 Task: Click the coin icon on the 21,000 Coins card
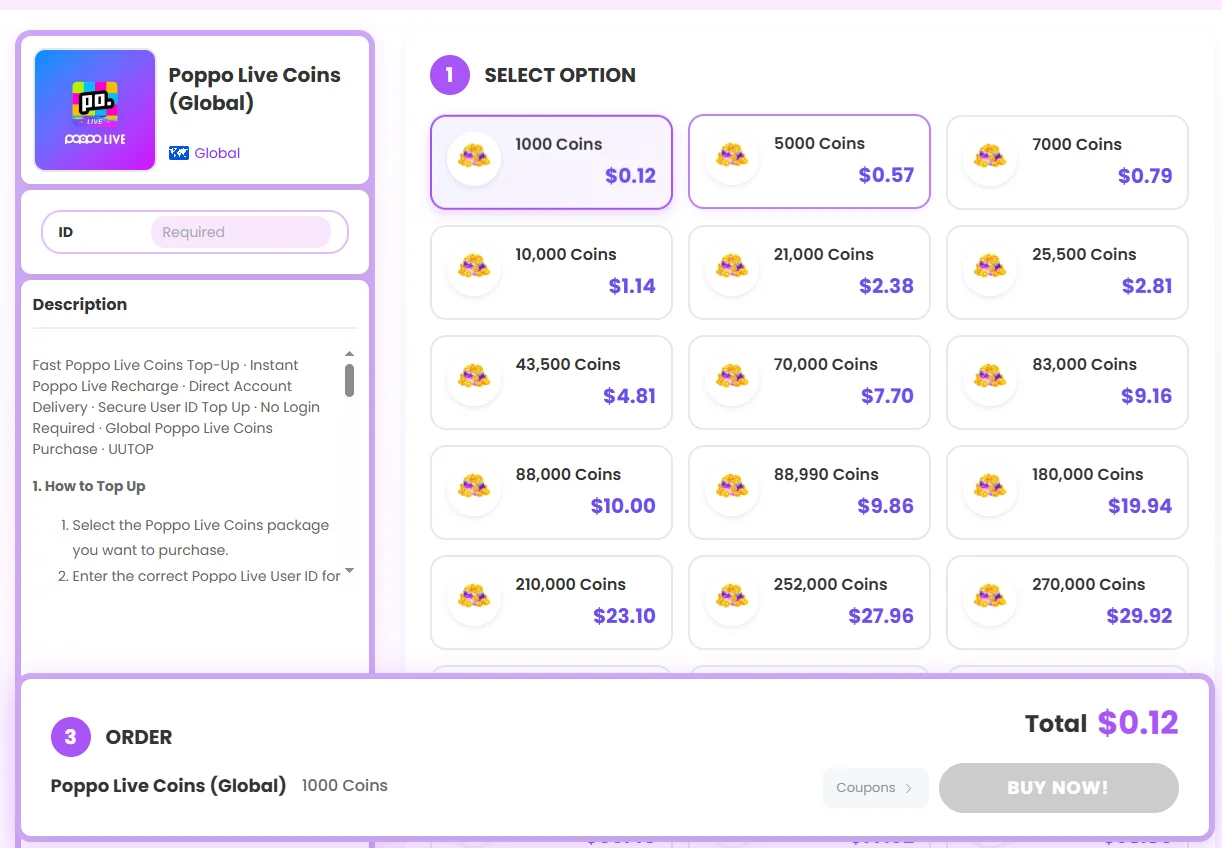click(x=732, y=268)
